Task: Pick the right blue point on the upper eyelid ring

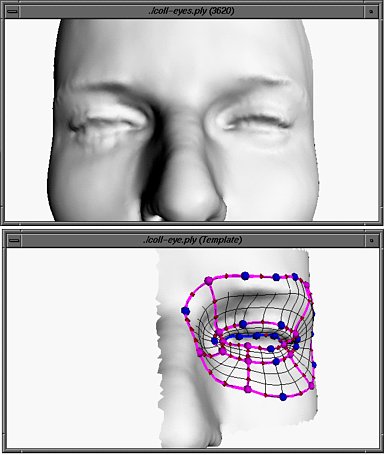Action: coord(281,325)
